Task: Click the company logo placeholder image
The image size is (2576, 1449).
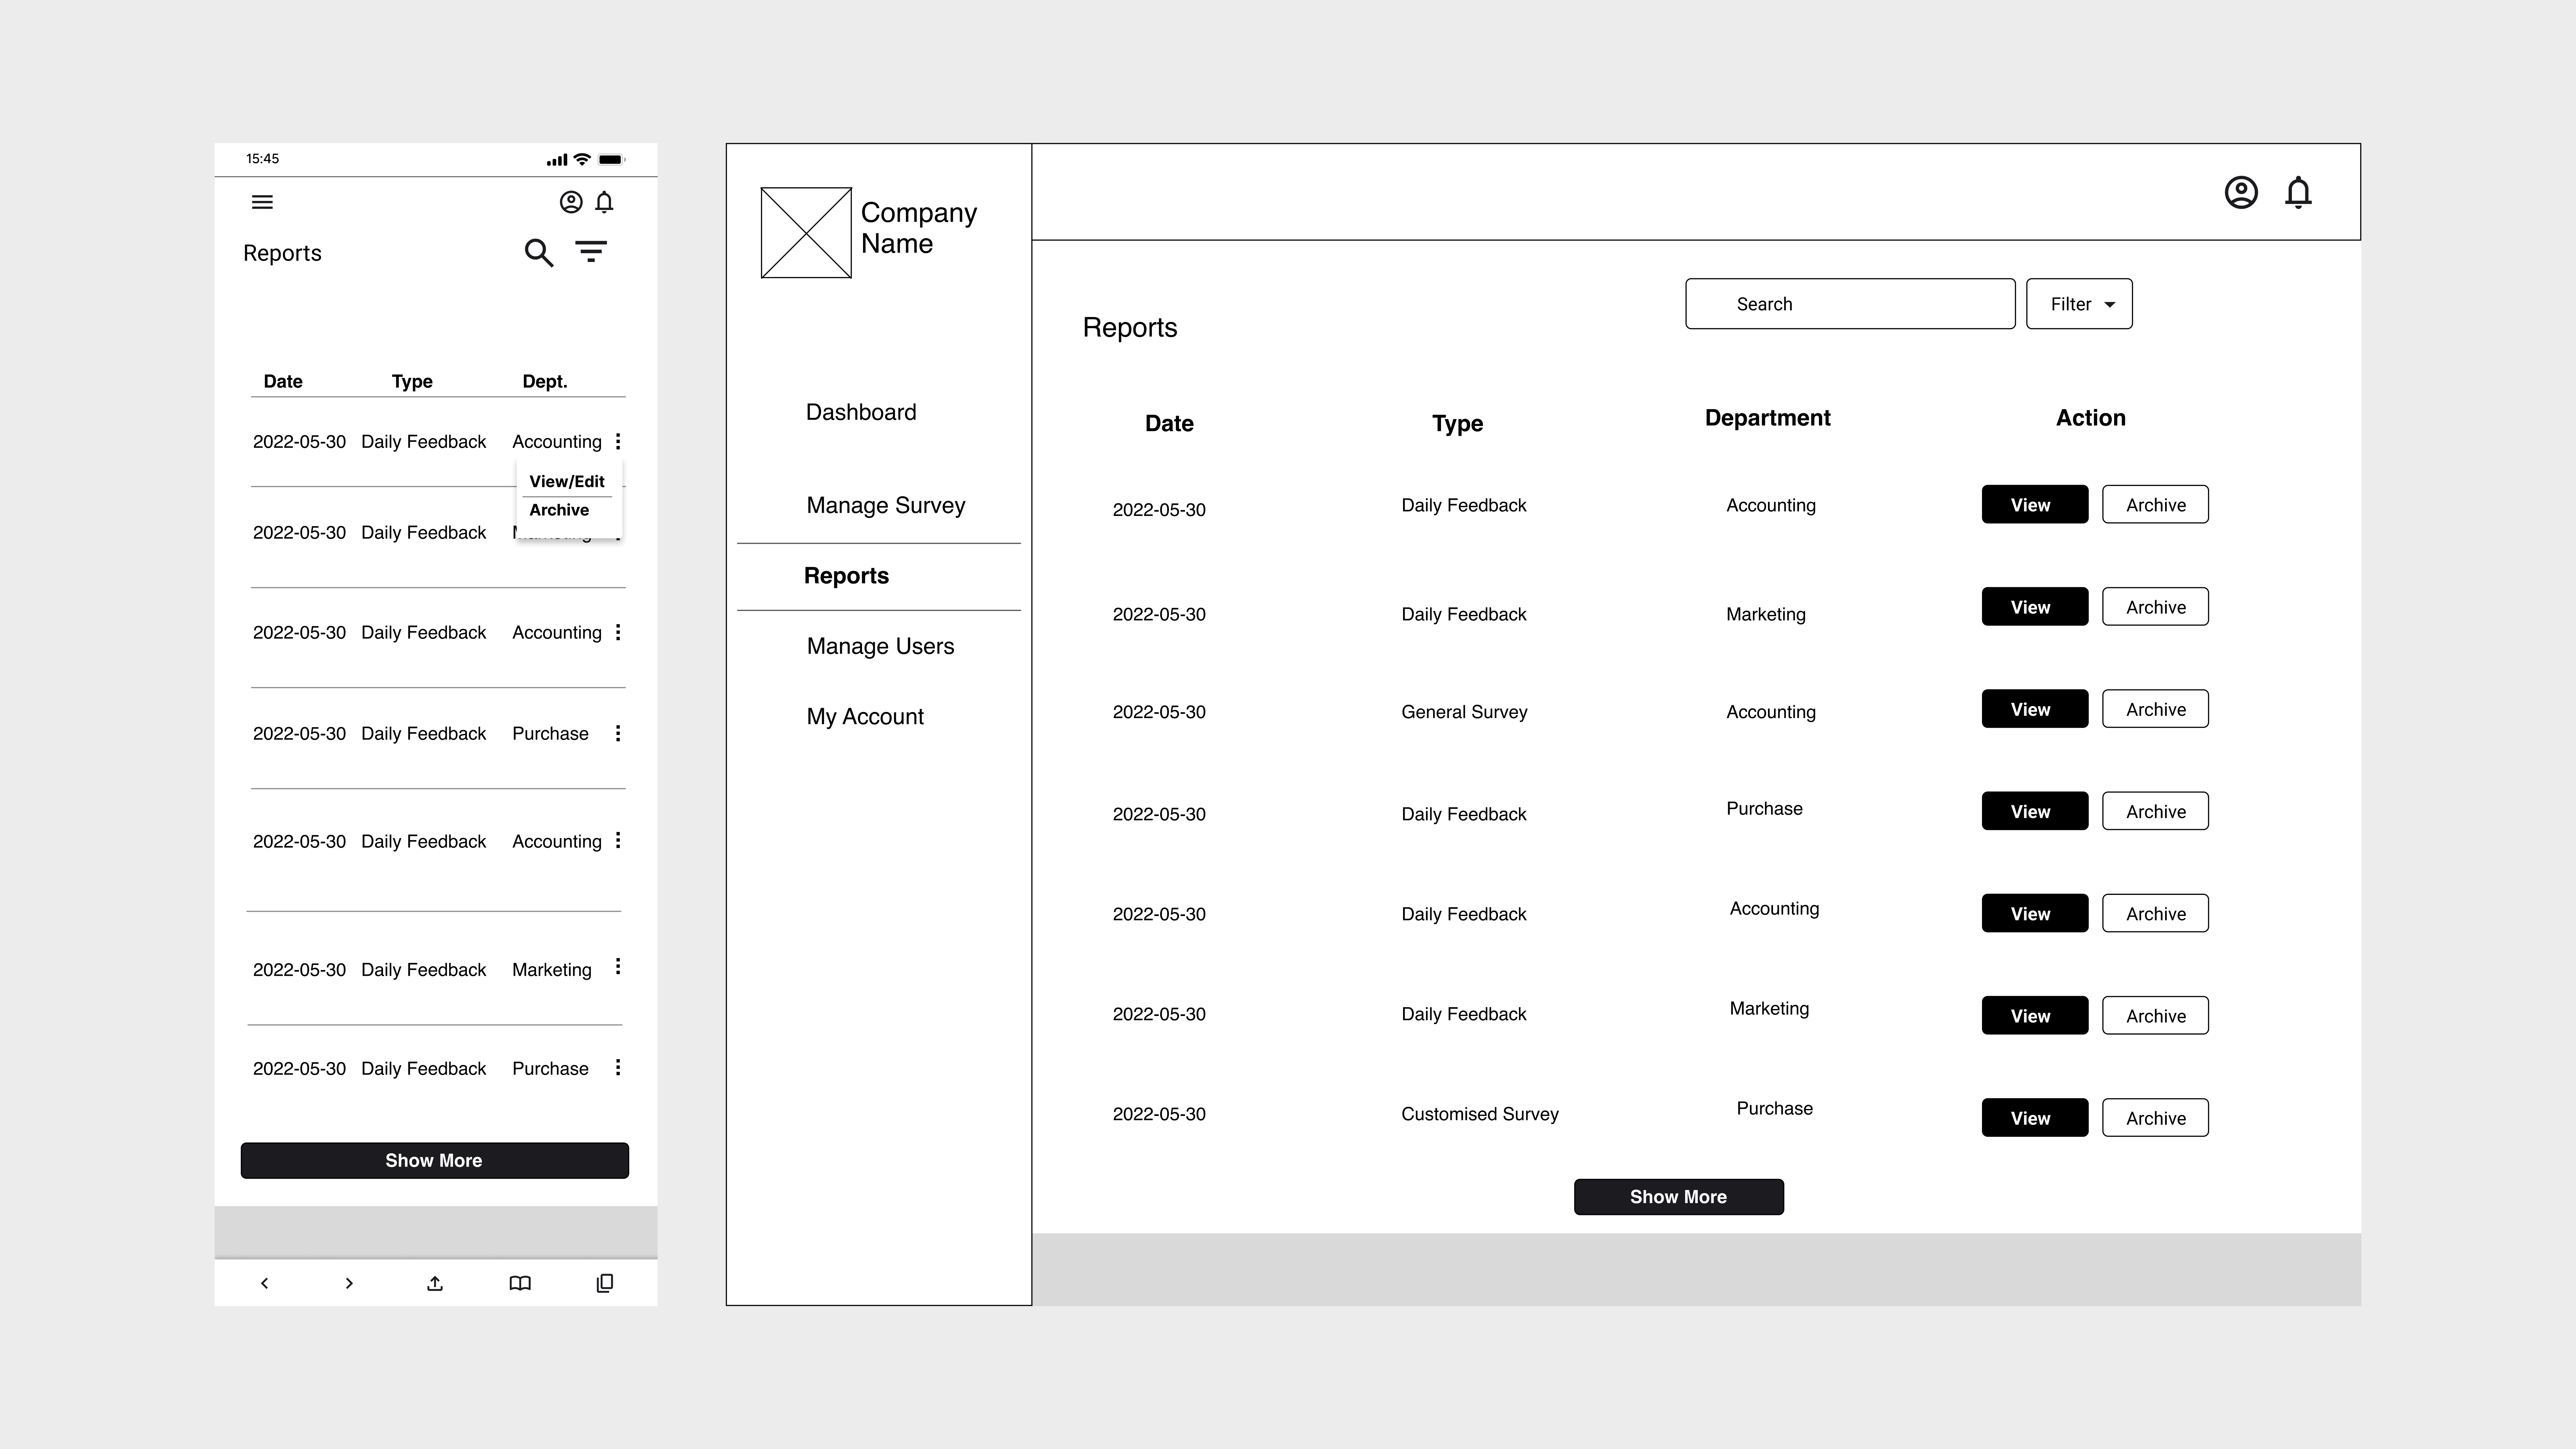Action: [806, 233]
